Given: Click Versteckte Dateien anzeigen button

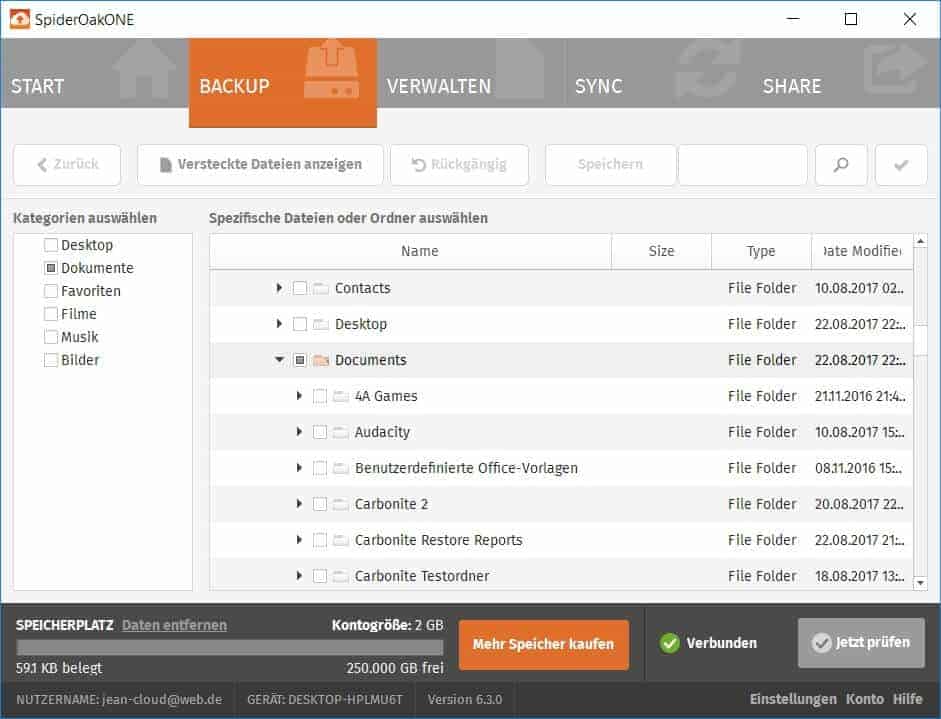Looking at the screenshot, I should coord(260,164).
